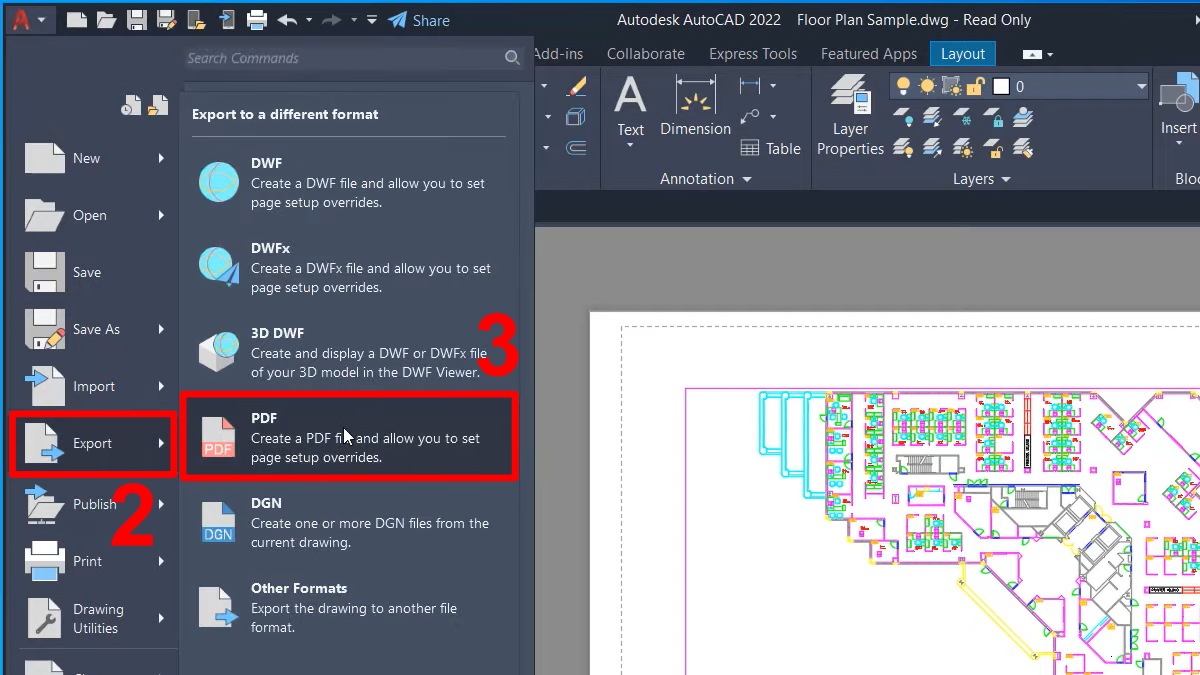Click the Open Documents icon in application menu
Viewport: 1200px width, 675px height.
(158, 105)
